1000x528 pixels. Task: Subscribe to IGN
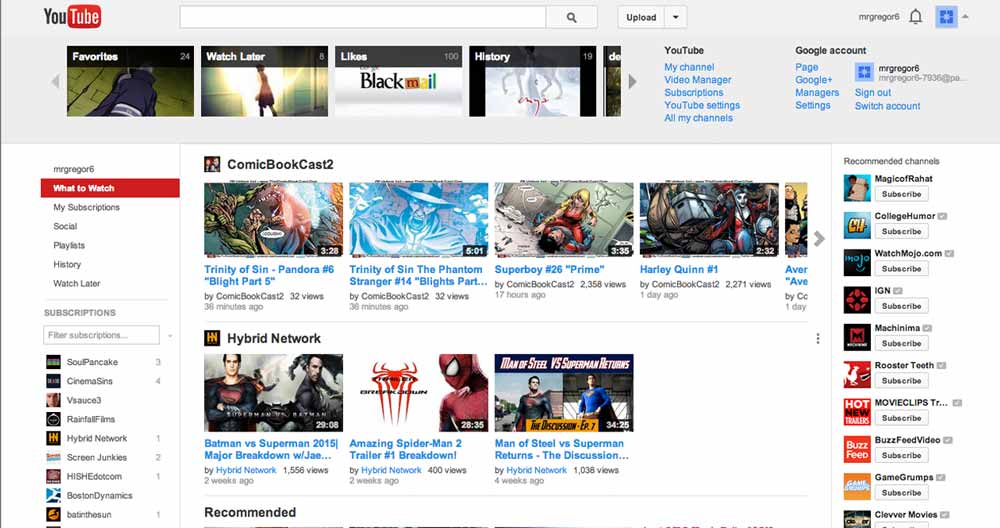click(x=901, y=306)
